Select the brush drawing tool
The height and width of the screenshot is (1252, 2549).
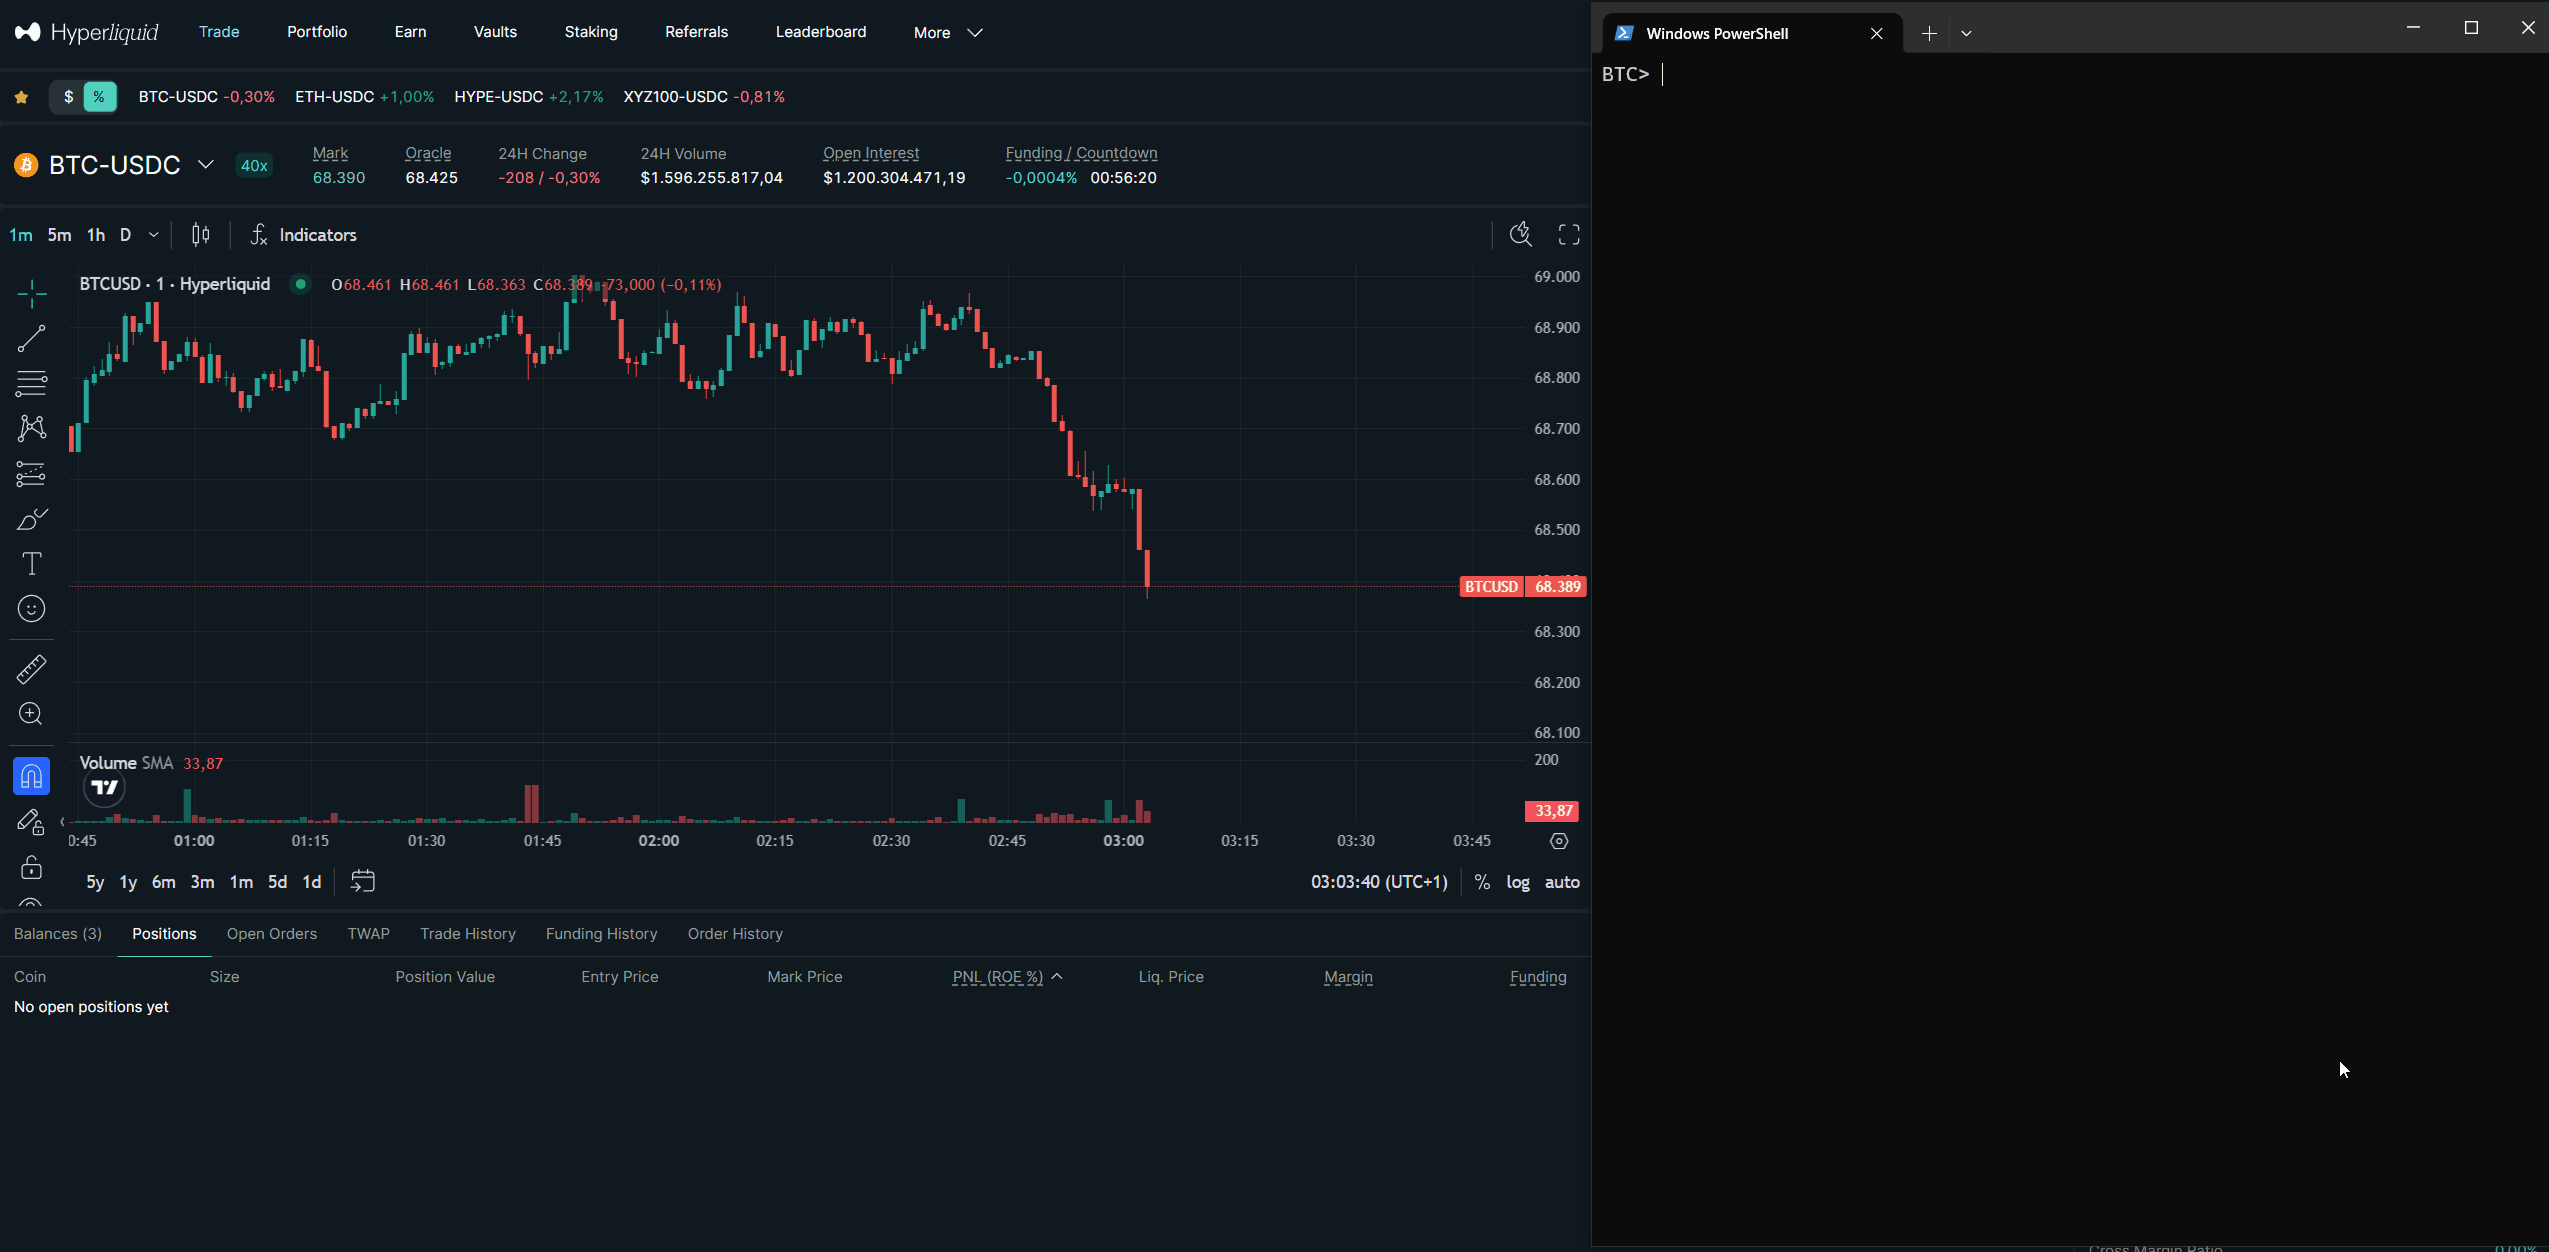pyautogui.click(x=31, y=519)
